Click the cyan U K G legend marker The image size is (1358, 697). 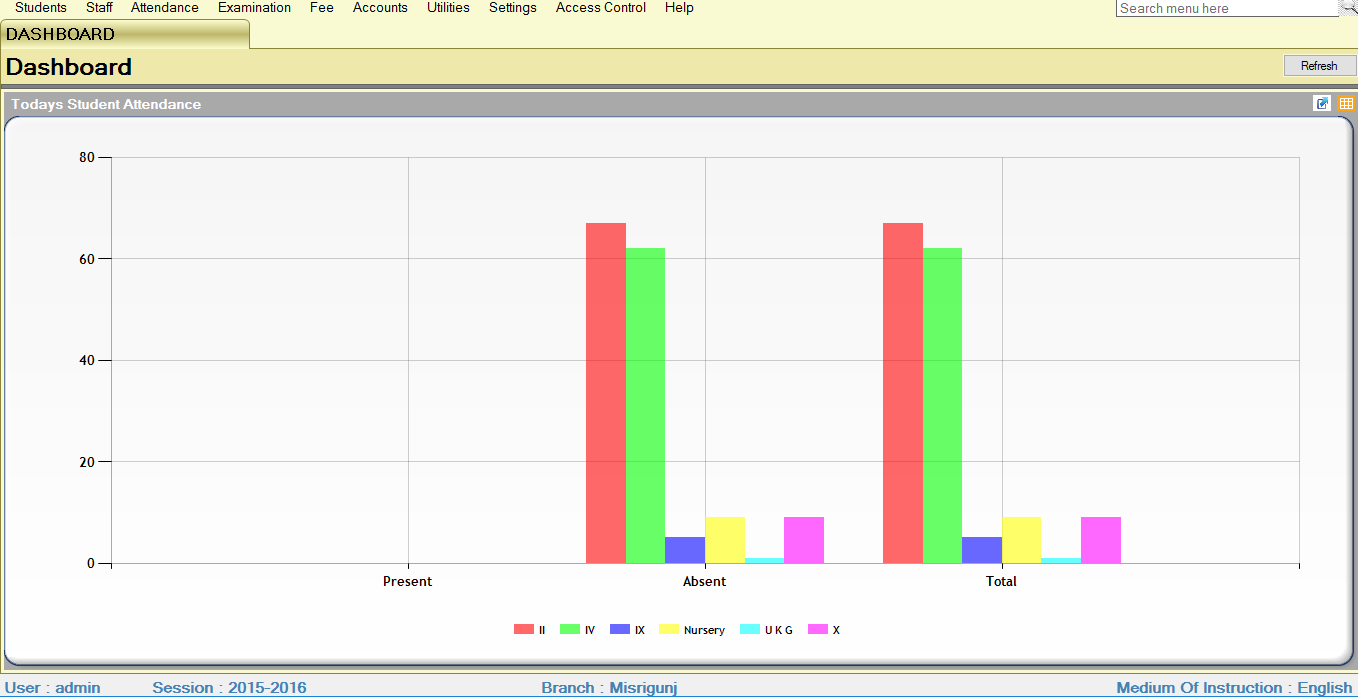(750, 630)
